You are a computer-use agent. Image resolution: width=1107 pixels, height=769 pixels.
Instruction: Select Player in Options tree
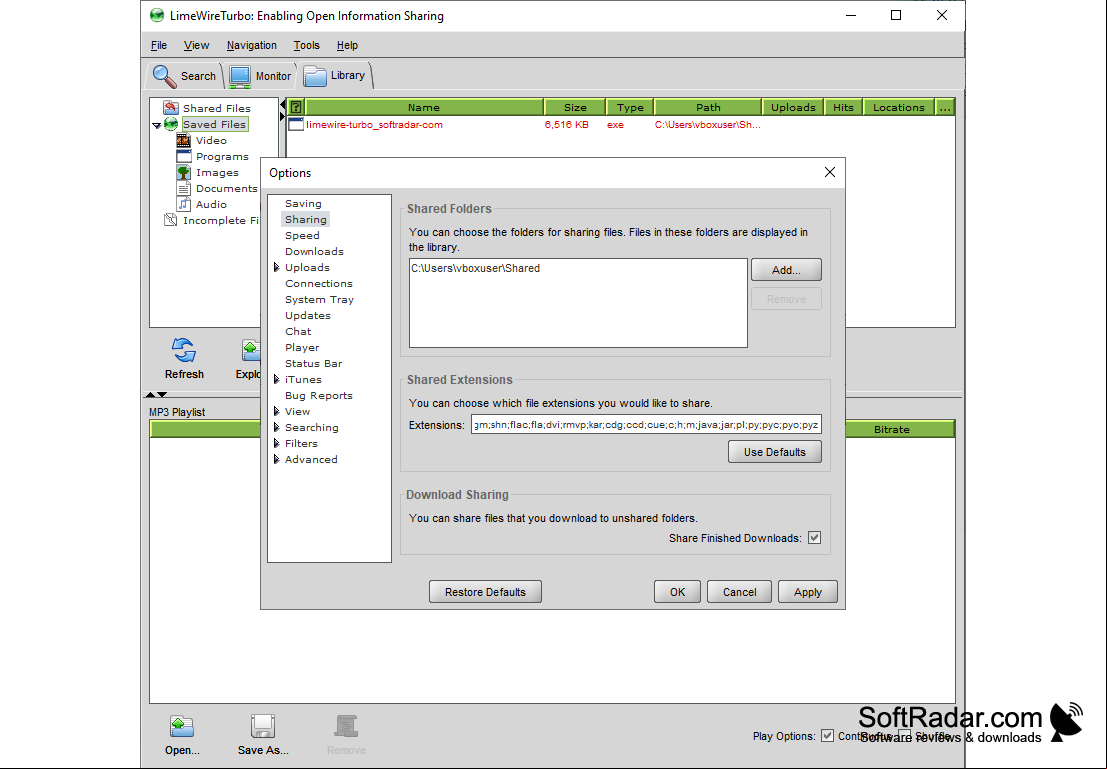coord(301,347)
